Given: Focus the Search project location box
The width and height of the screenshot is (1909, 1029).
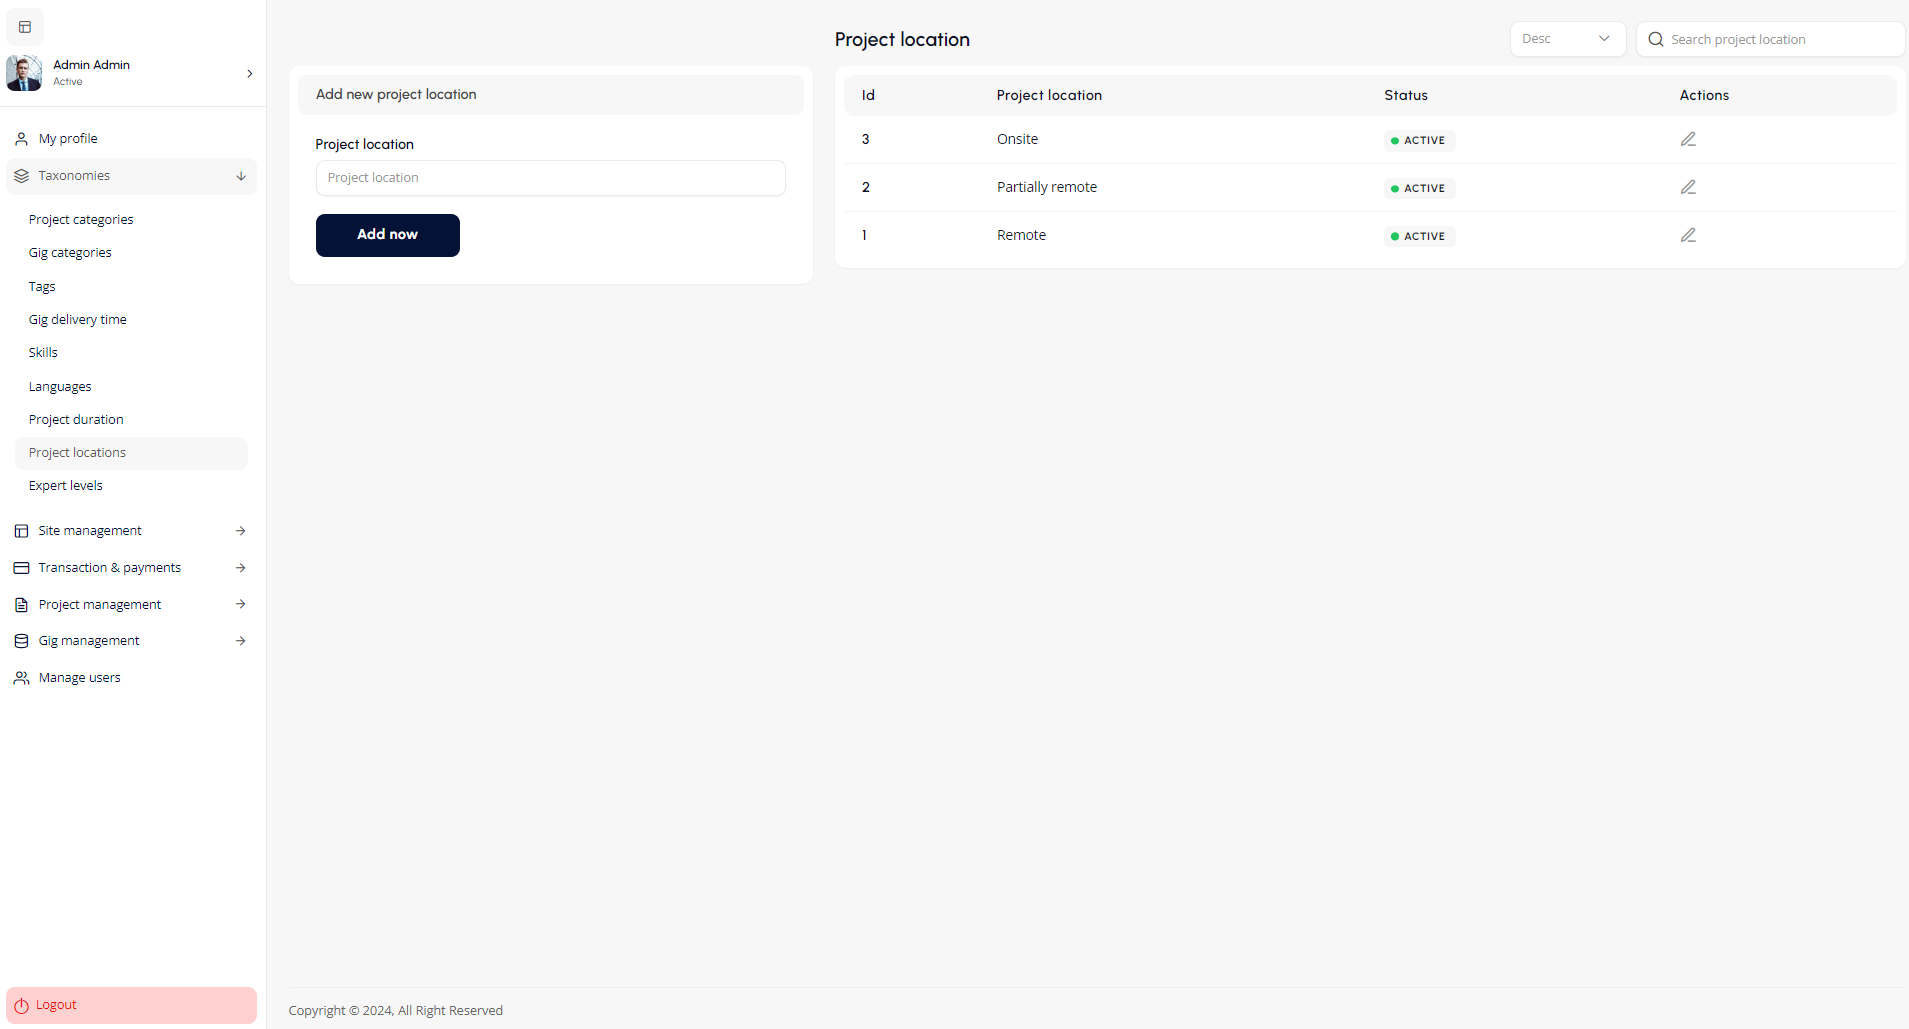Looking at the screenshot, I should [1780, 40].
